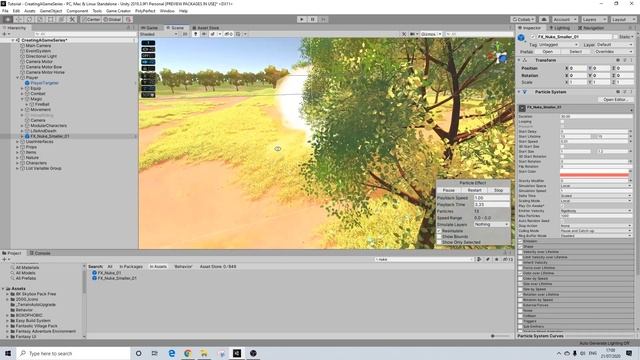Switch to the Game tab
The height and width of the screenshot is (360, 640).
click(149, 28)
